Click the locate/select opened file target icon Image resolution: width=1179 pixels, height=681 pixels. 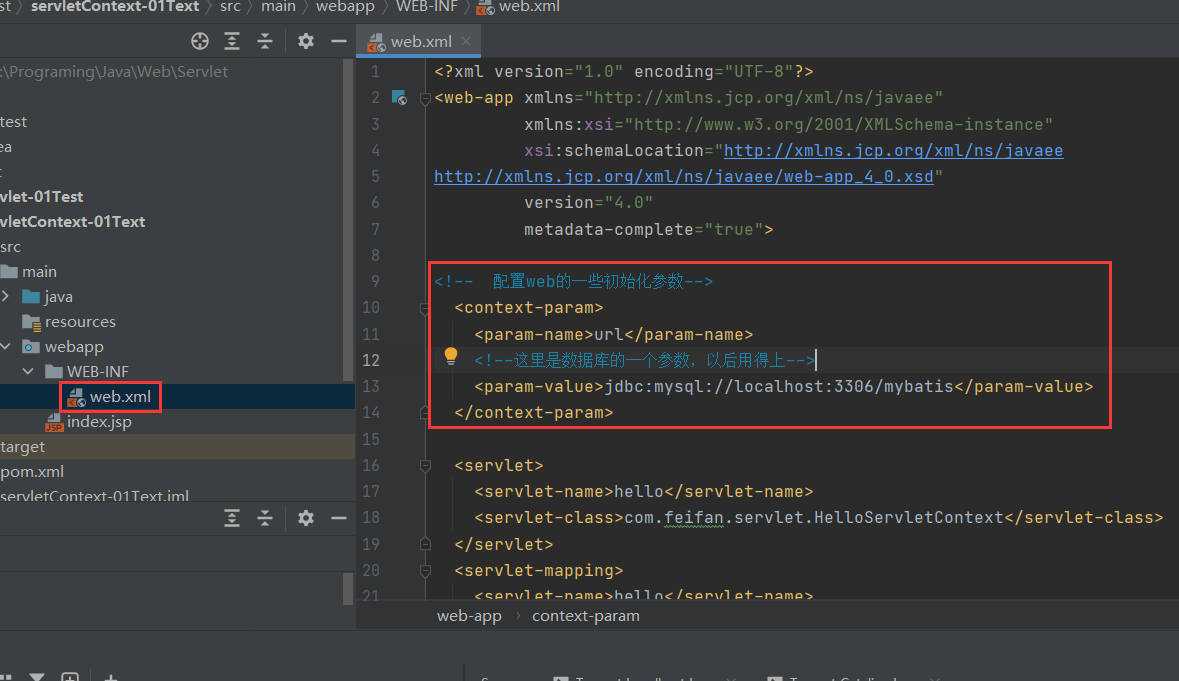coord(200,41)
